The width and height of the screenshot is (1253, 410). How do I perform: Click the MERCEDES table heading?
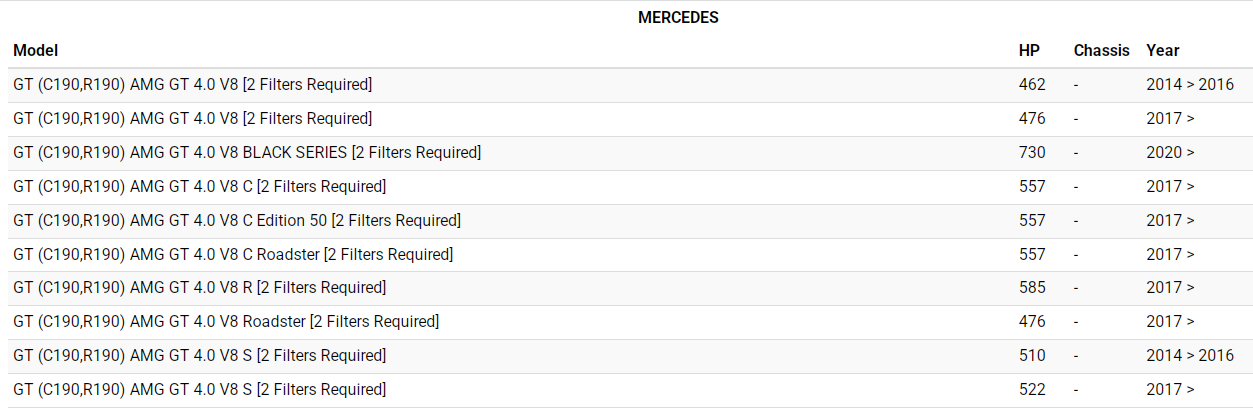point(678,17)
